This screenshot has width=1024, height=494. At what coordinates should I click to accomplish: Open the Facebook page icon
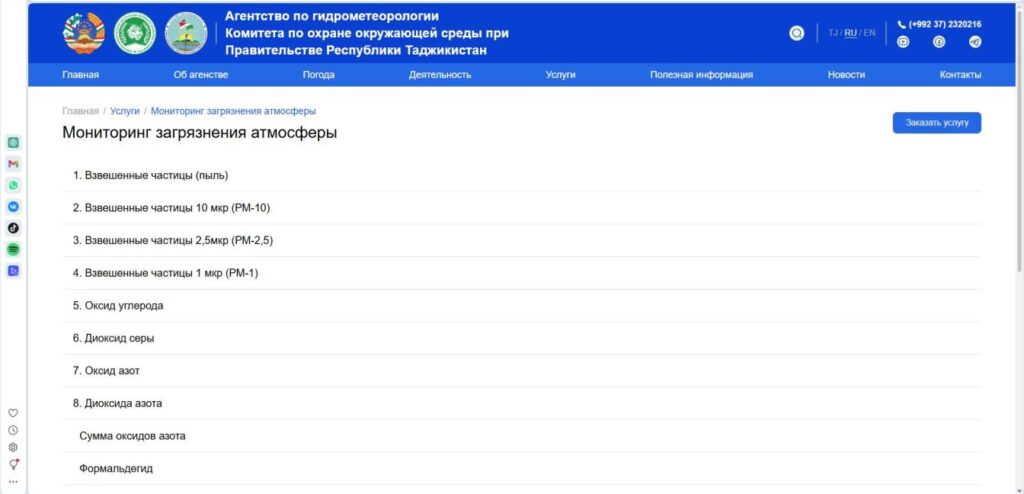tap(939, 42)
